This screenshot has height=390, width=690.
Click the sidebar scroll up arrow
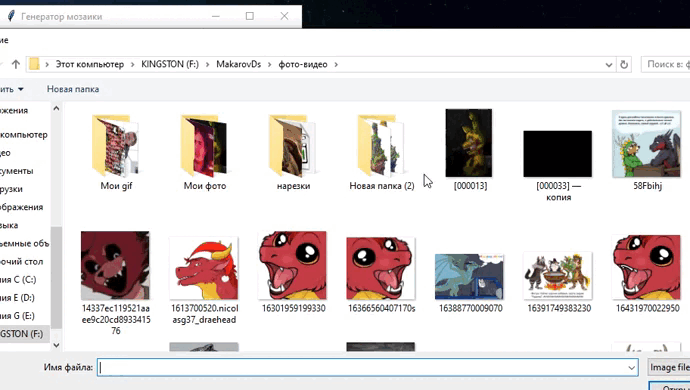[56, 108]
